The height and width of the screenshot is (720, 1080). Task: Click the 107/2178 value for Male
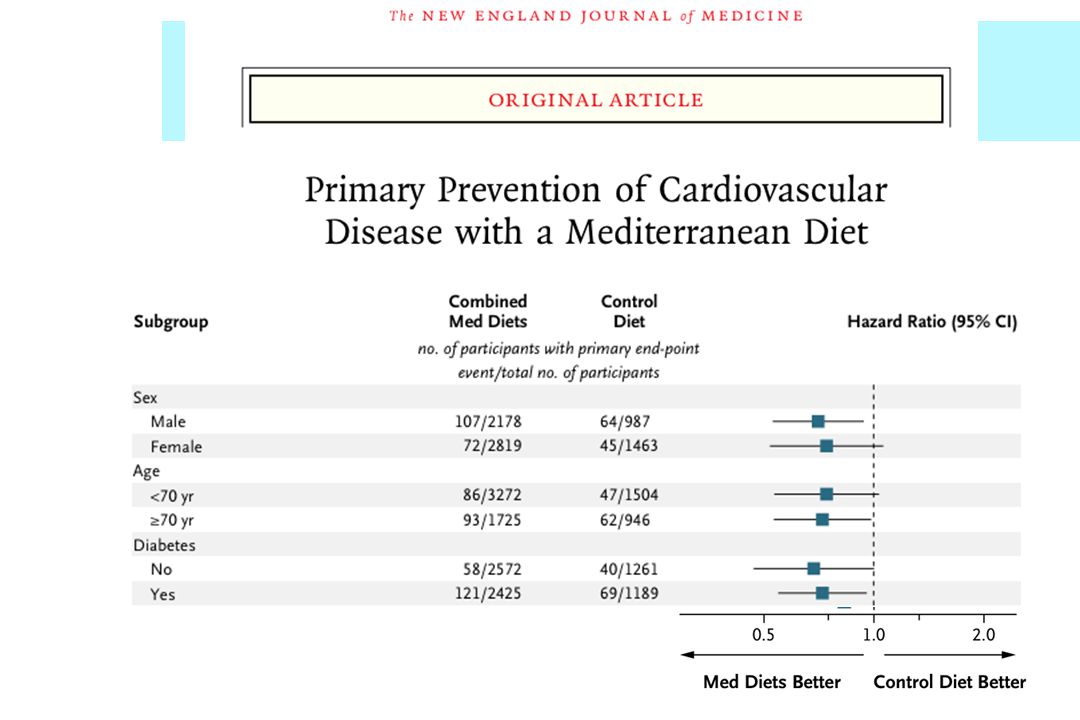pos(488,422)
